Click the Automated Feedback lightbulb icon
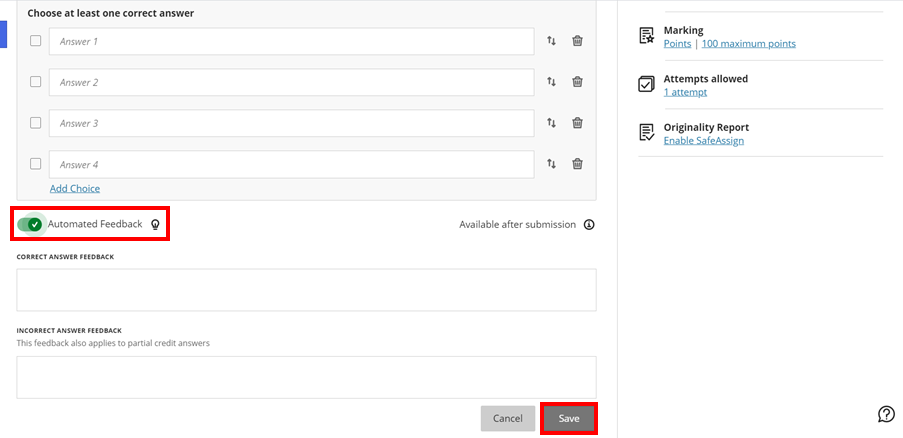 coord(155,224)
